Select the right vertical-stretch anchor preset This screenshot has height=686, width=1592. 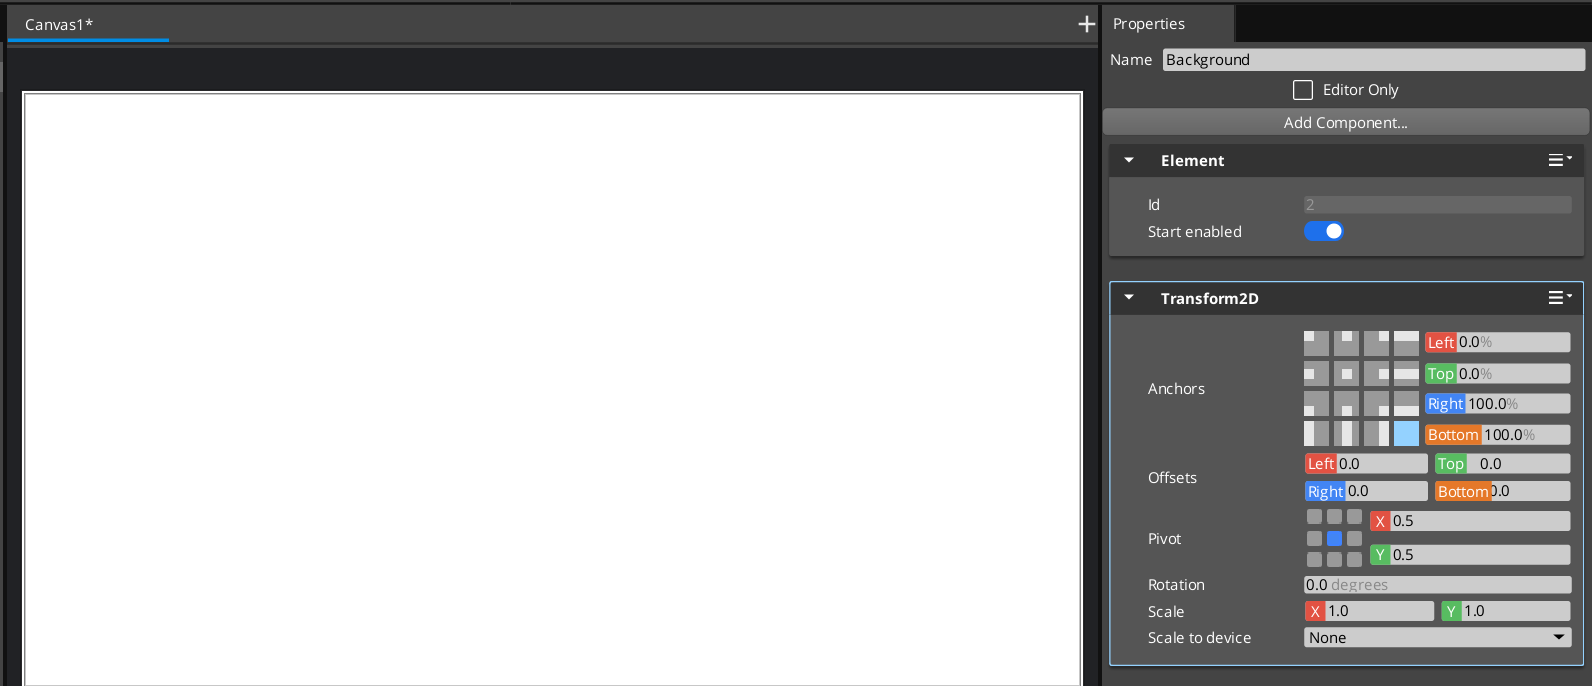click(x=1376, y=434)
